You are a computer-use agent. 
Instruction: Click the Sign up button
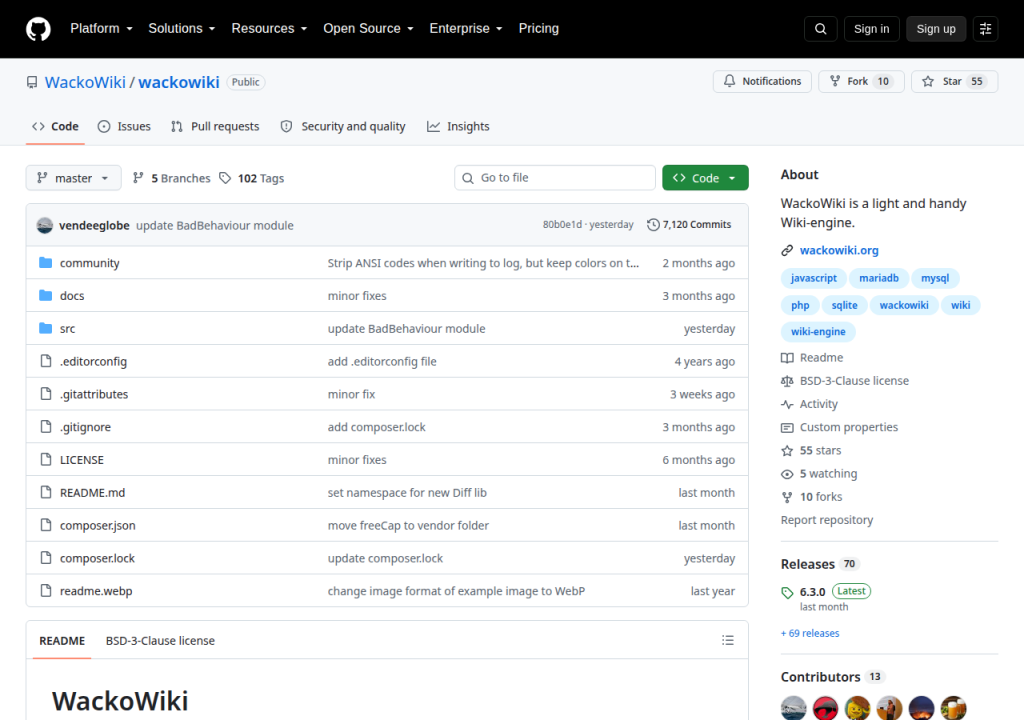click(936, 29)
